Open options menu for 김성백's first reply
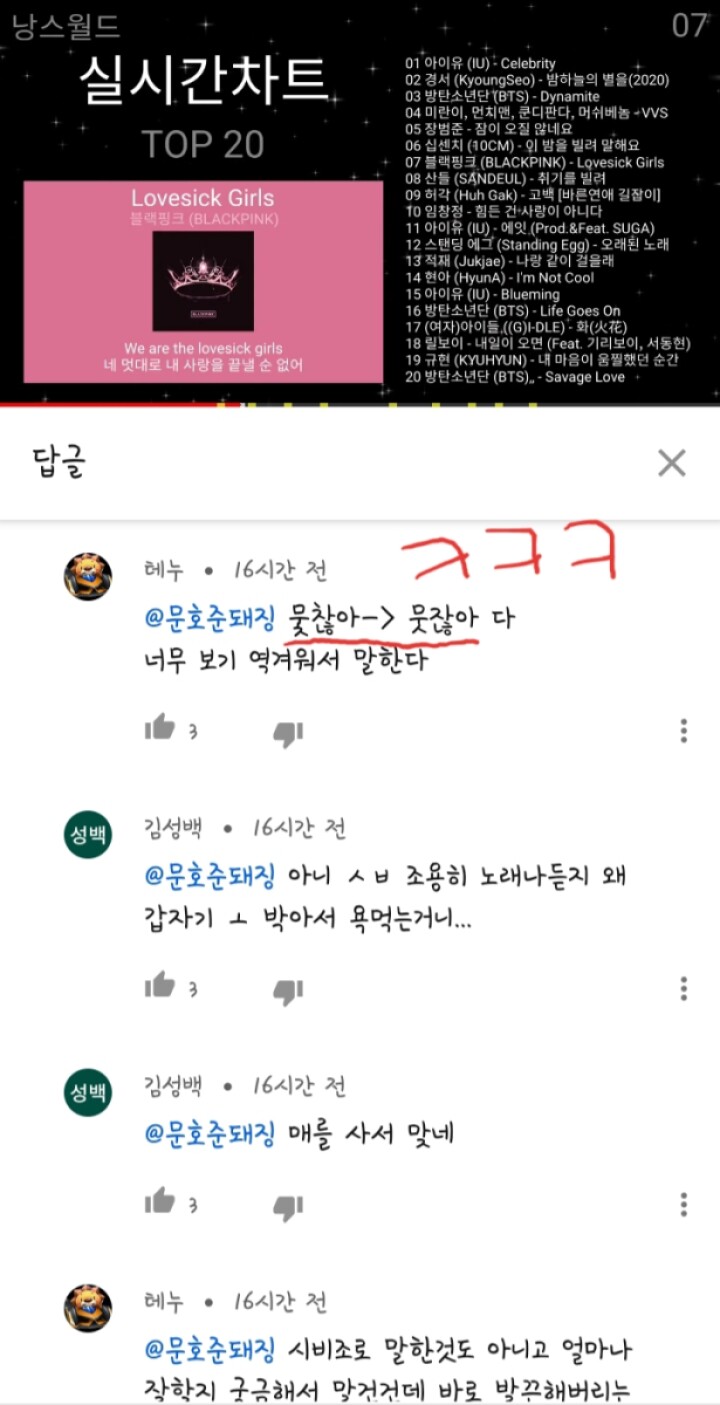This screenshot has width=720, height=1405. point(684,988)
